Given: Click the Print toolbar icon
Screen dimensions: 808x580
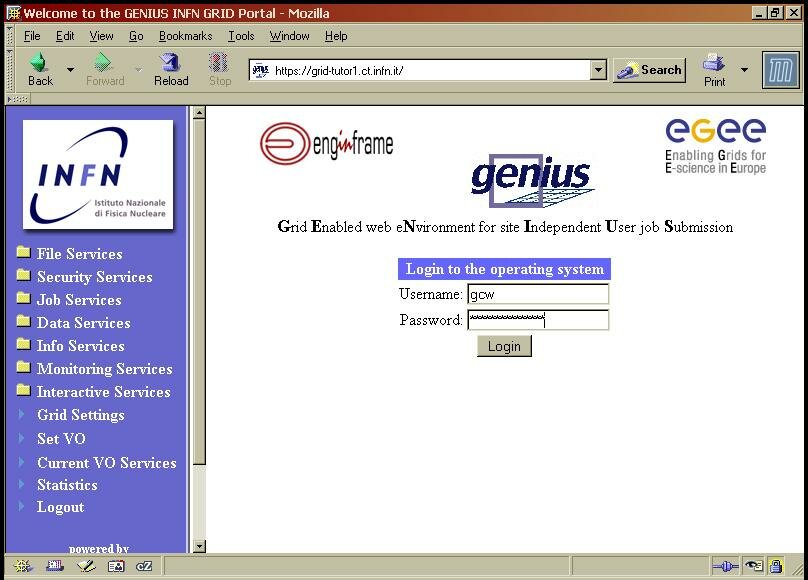Looking at the screenshot, I should click(714, 69).
